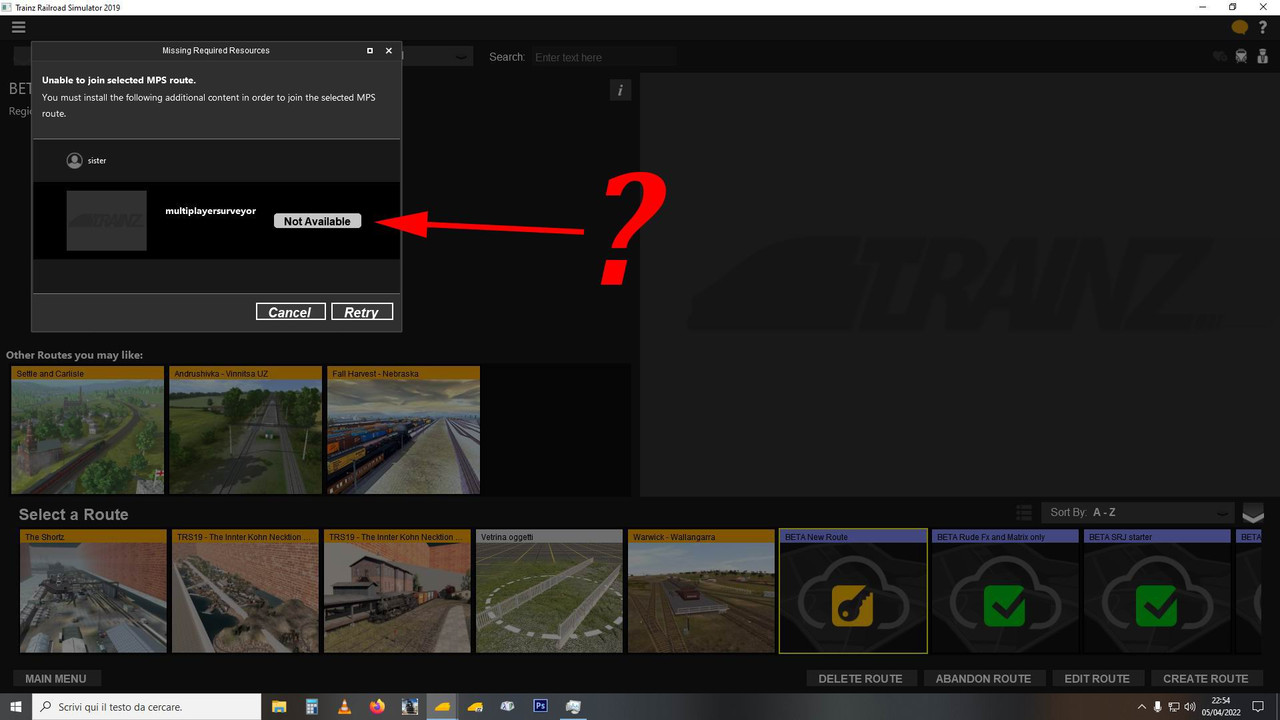Close the Missing Required Resources dialog
1280x720 pixels.
(x=389, y=50)
